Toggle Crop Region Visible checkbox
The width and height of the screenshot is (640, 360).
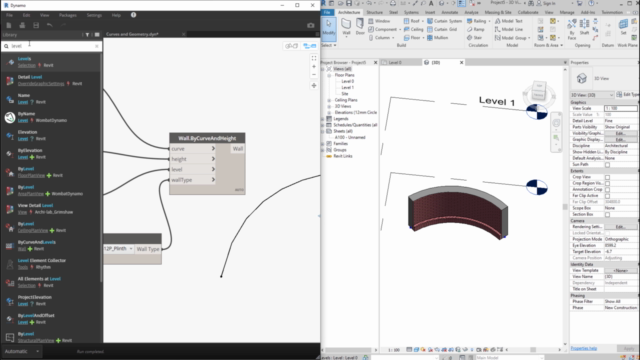[x=607, y=183]
